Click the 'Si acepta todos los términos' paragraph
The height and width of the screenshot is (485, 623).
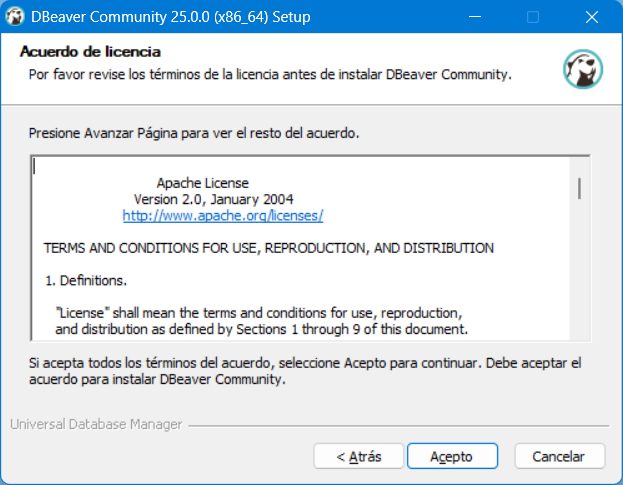click(305, 371)
